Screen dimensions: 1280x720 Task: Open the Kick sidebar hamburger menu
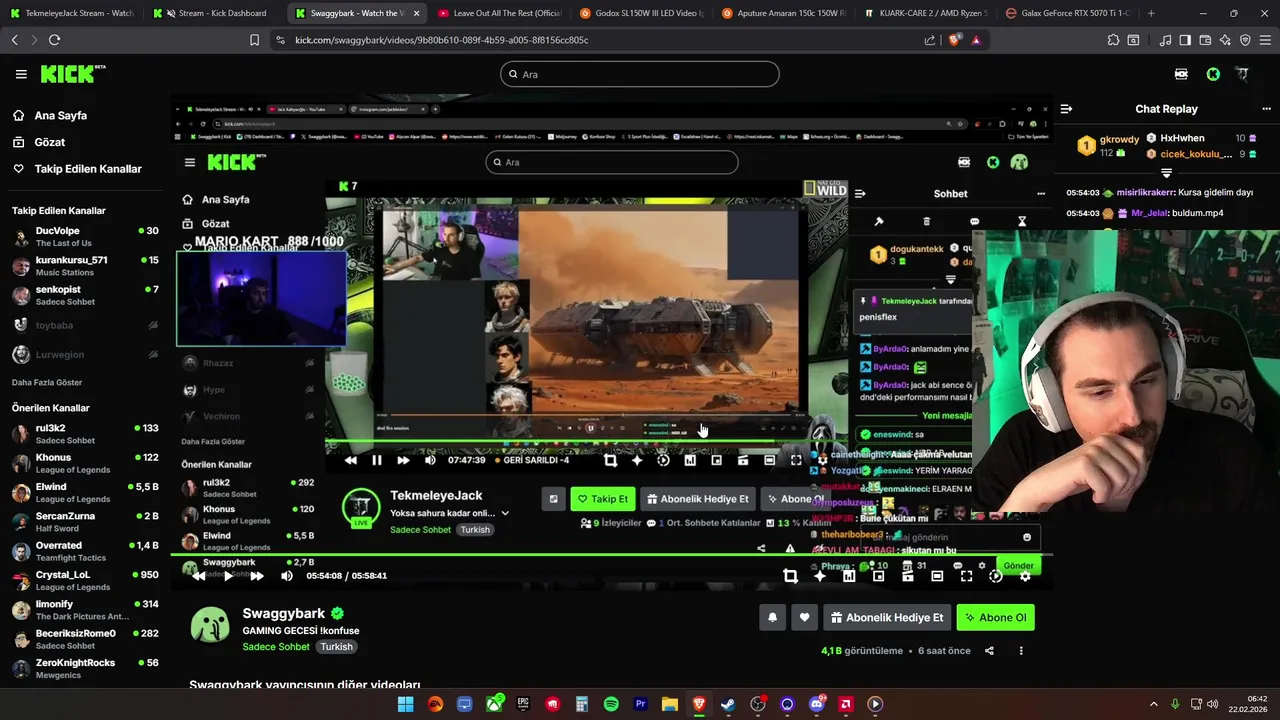pyautogui.click(x=21, y=74)
